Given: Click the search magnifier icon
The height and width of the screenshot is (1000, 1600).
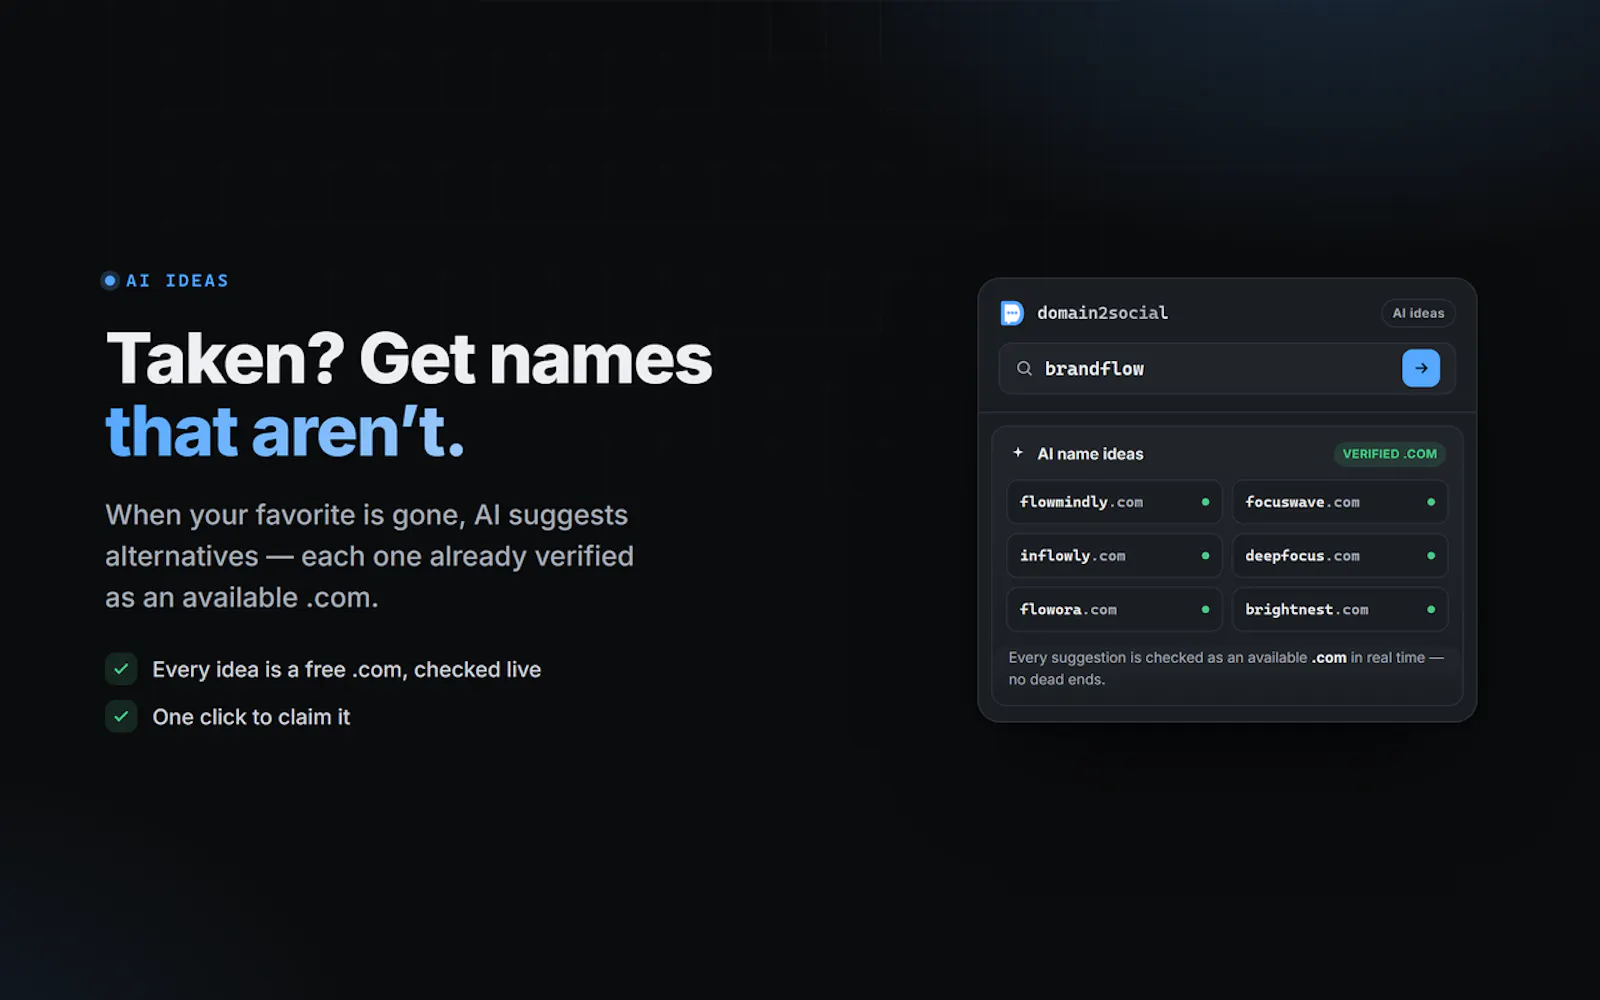Looking at the screenshot, I should (1024, 368).
